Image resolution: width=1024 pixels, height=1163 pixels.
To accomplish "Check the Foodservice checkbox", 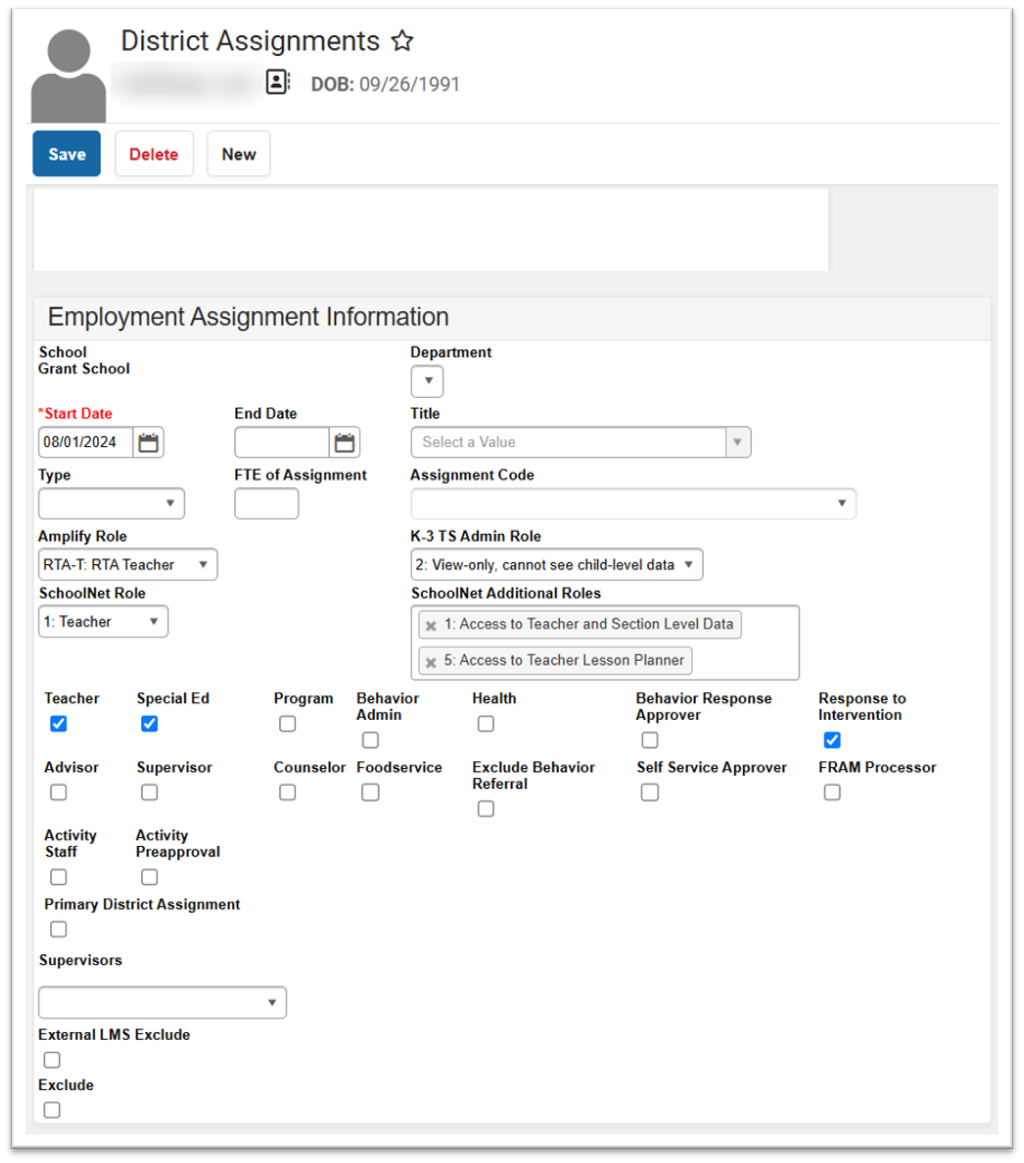I will pyautogui.click(x=370, y=793).
